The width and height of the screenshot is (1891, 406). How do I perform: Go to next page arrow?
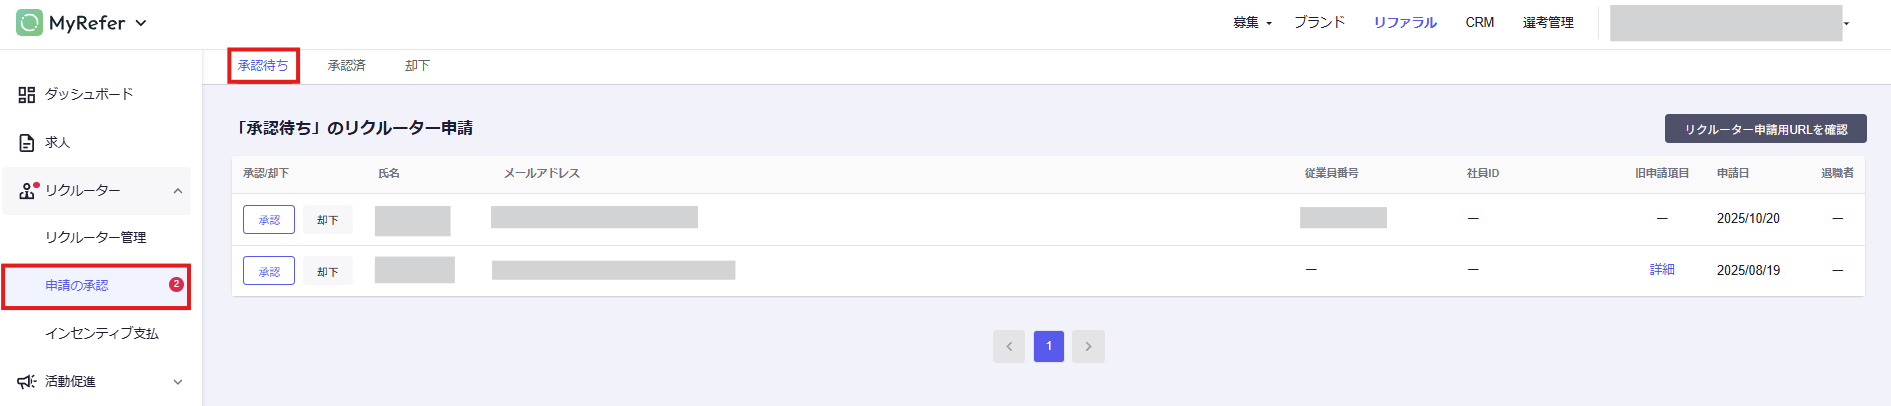coord(1088,347)
